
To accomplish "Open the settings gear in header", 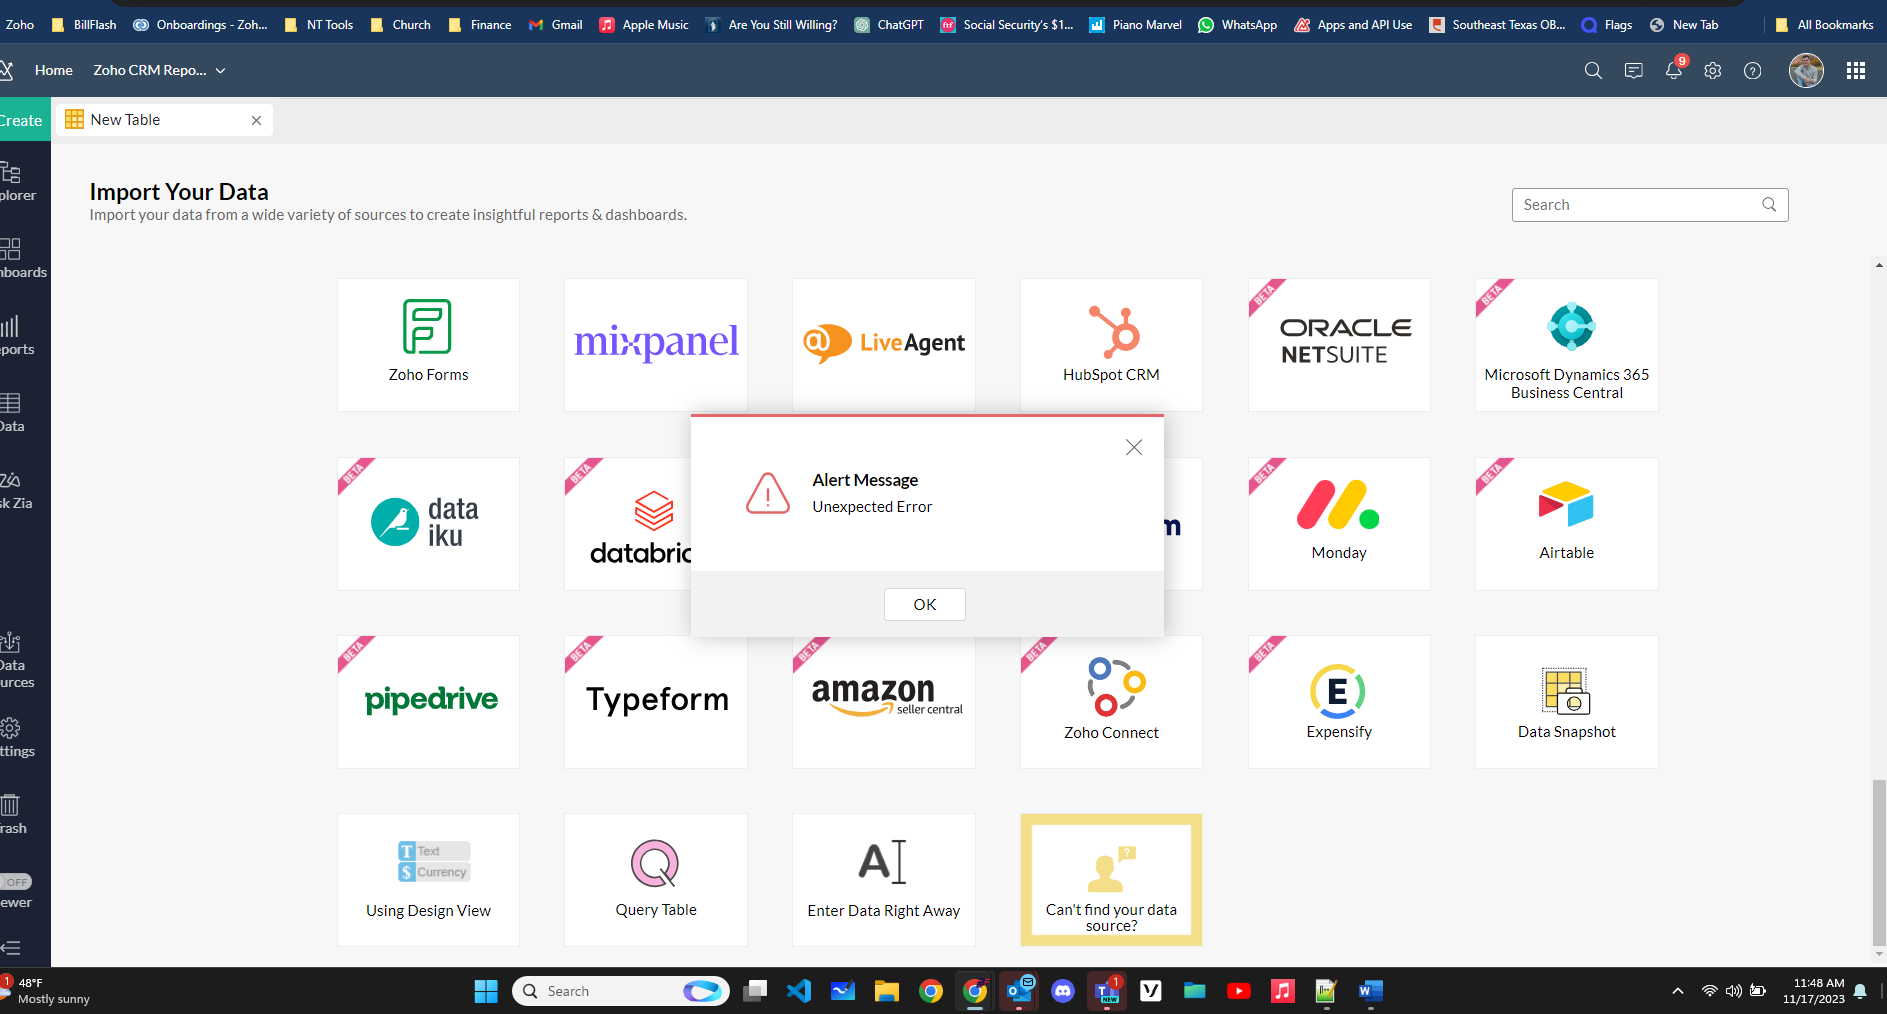I will coord(1713,71).
